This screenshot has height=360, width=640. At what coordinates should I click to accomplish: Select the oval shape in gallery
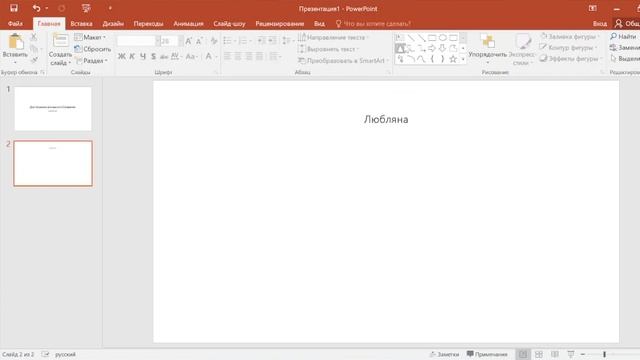click(x=442, y=38)
